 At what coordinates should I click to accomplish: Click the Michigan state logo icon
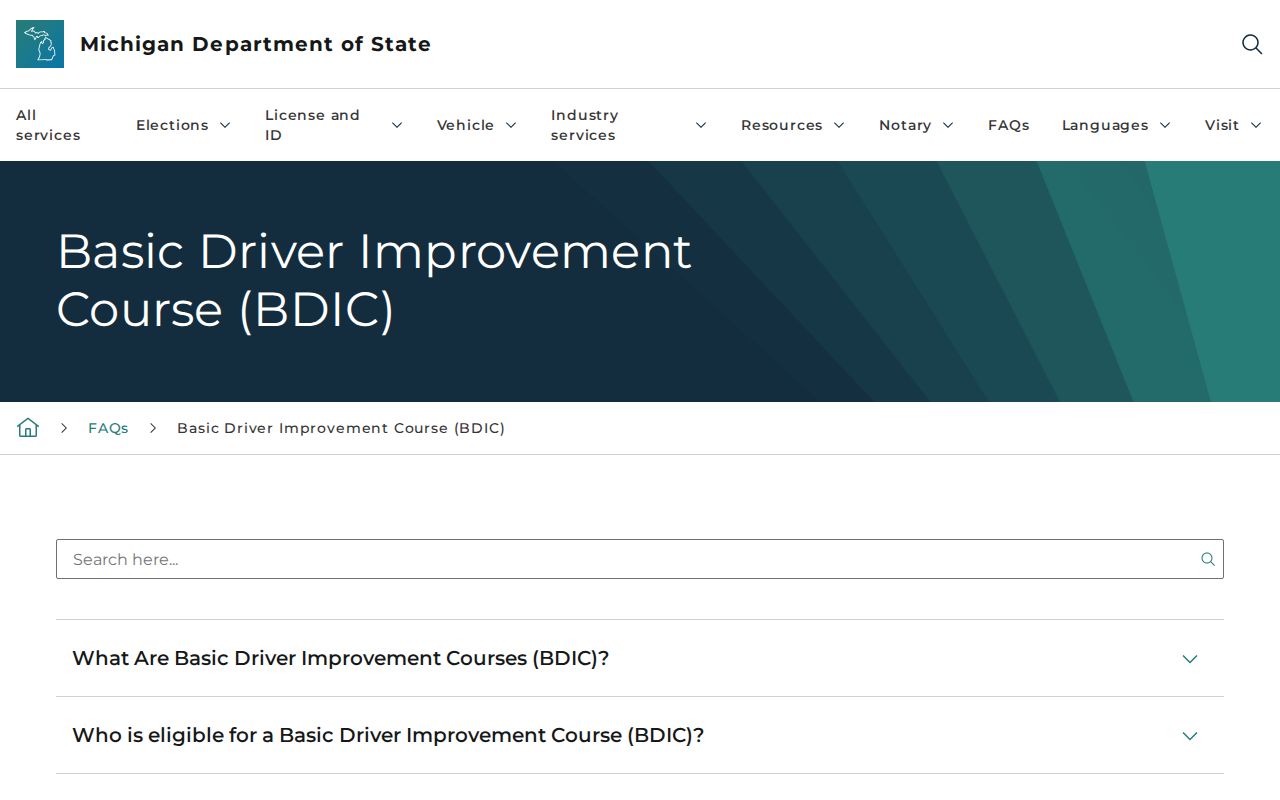click(40, 44)
